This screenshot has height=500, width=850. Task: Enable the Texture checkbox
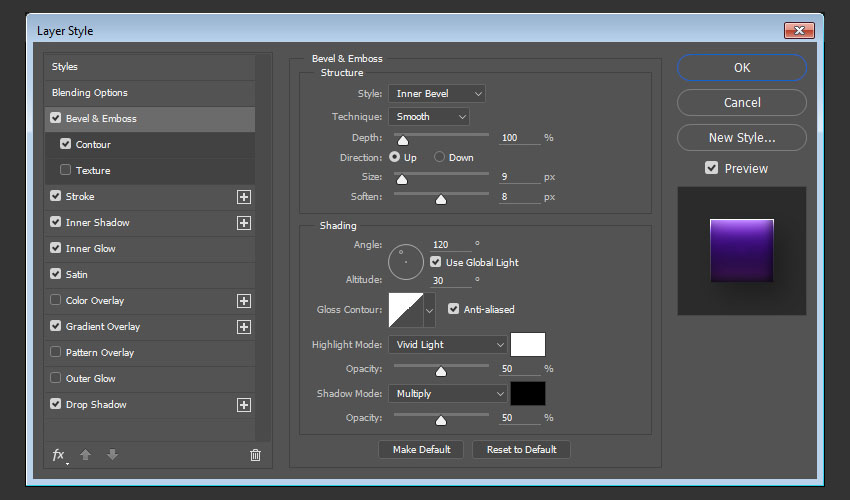[x=66, y=171]
